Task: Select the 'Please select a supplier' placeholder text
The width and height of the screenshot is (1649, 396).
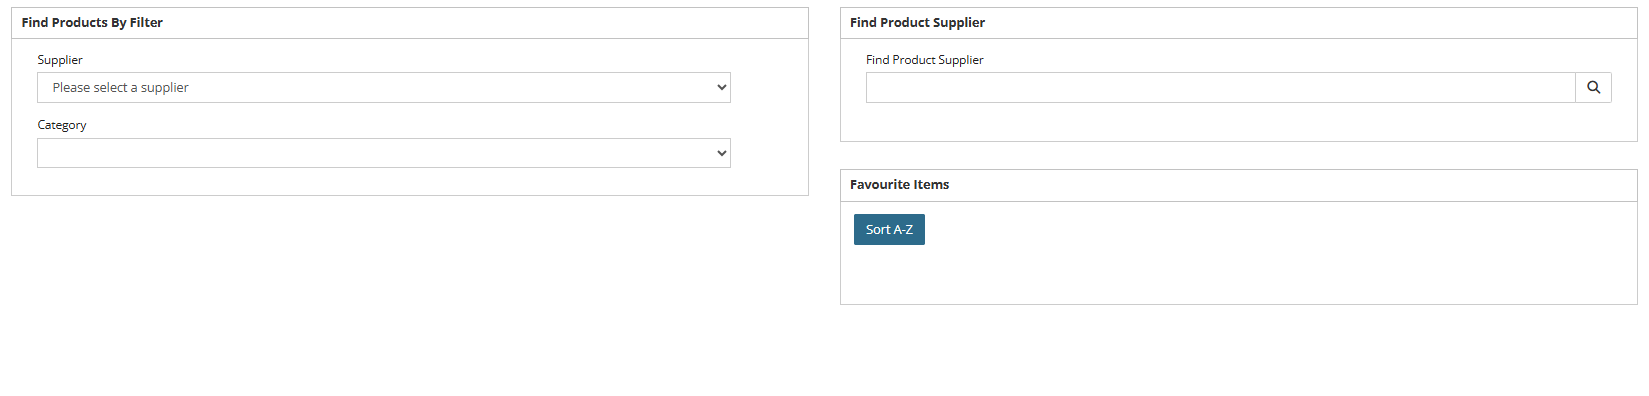Action: pyautogui.click(x=121, y=88)
